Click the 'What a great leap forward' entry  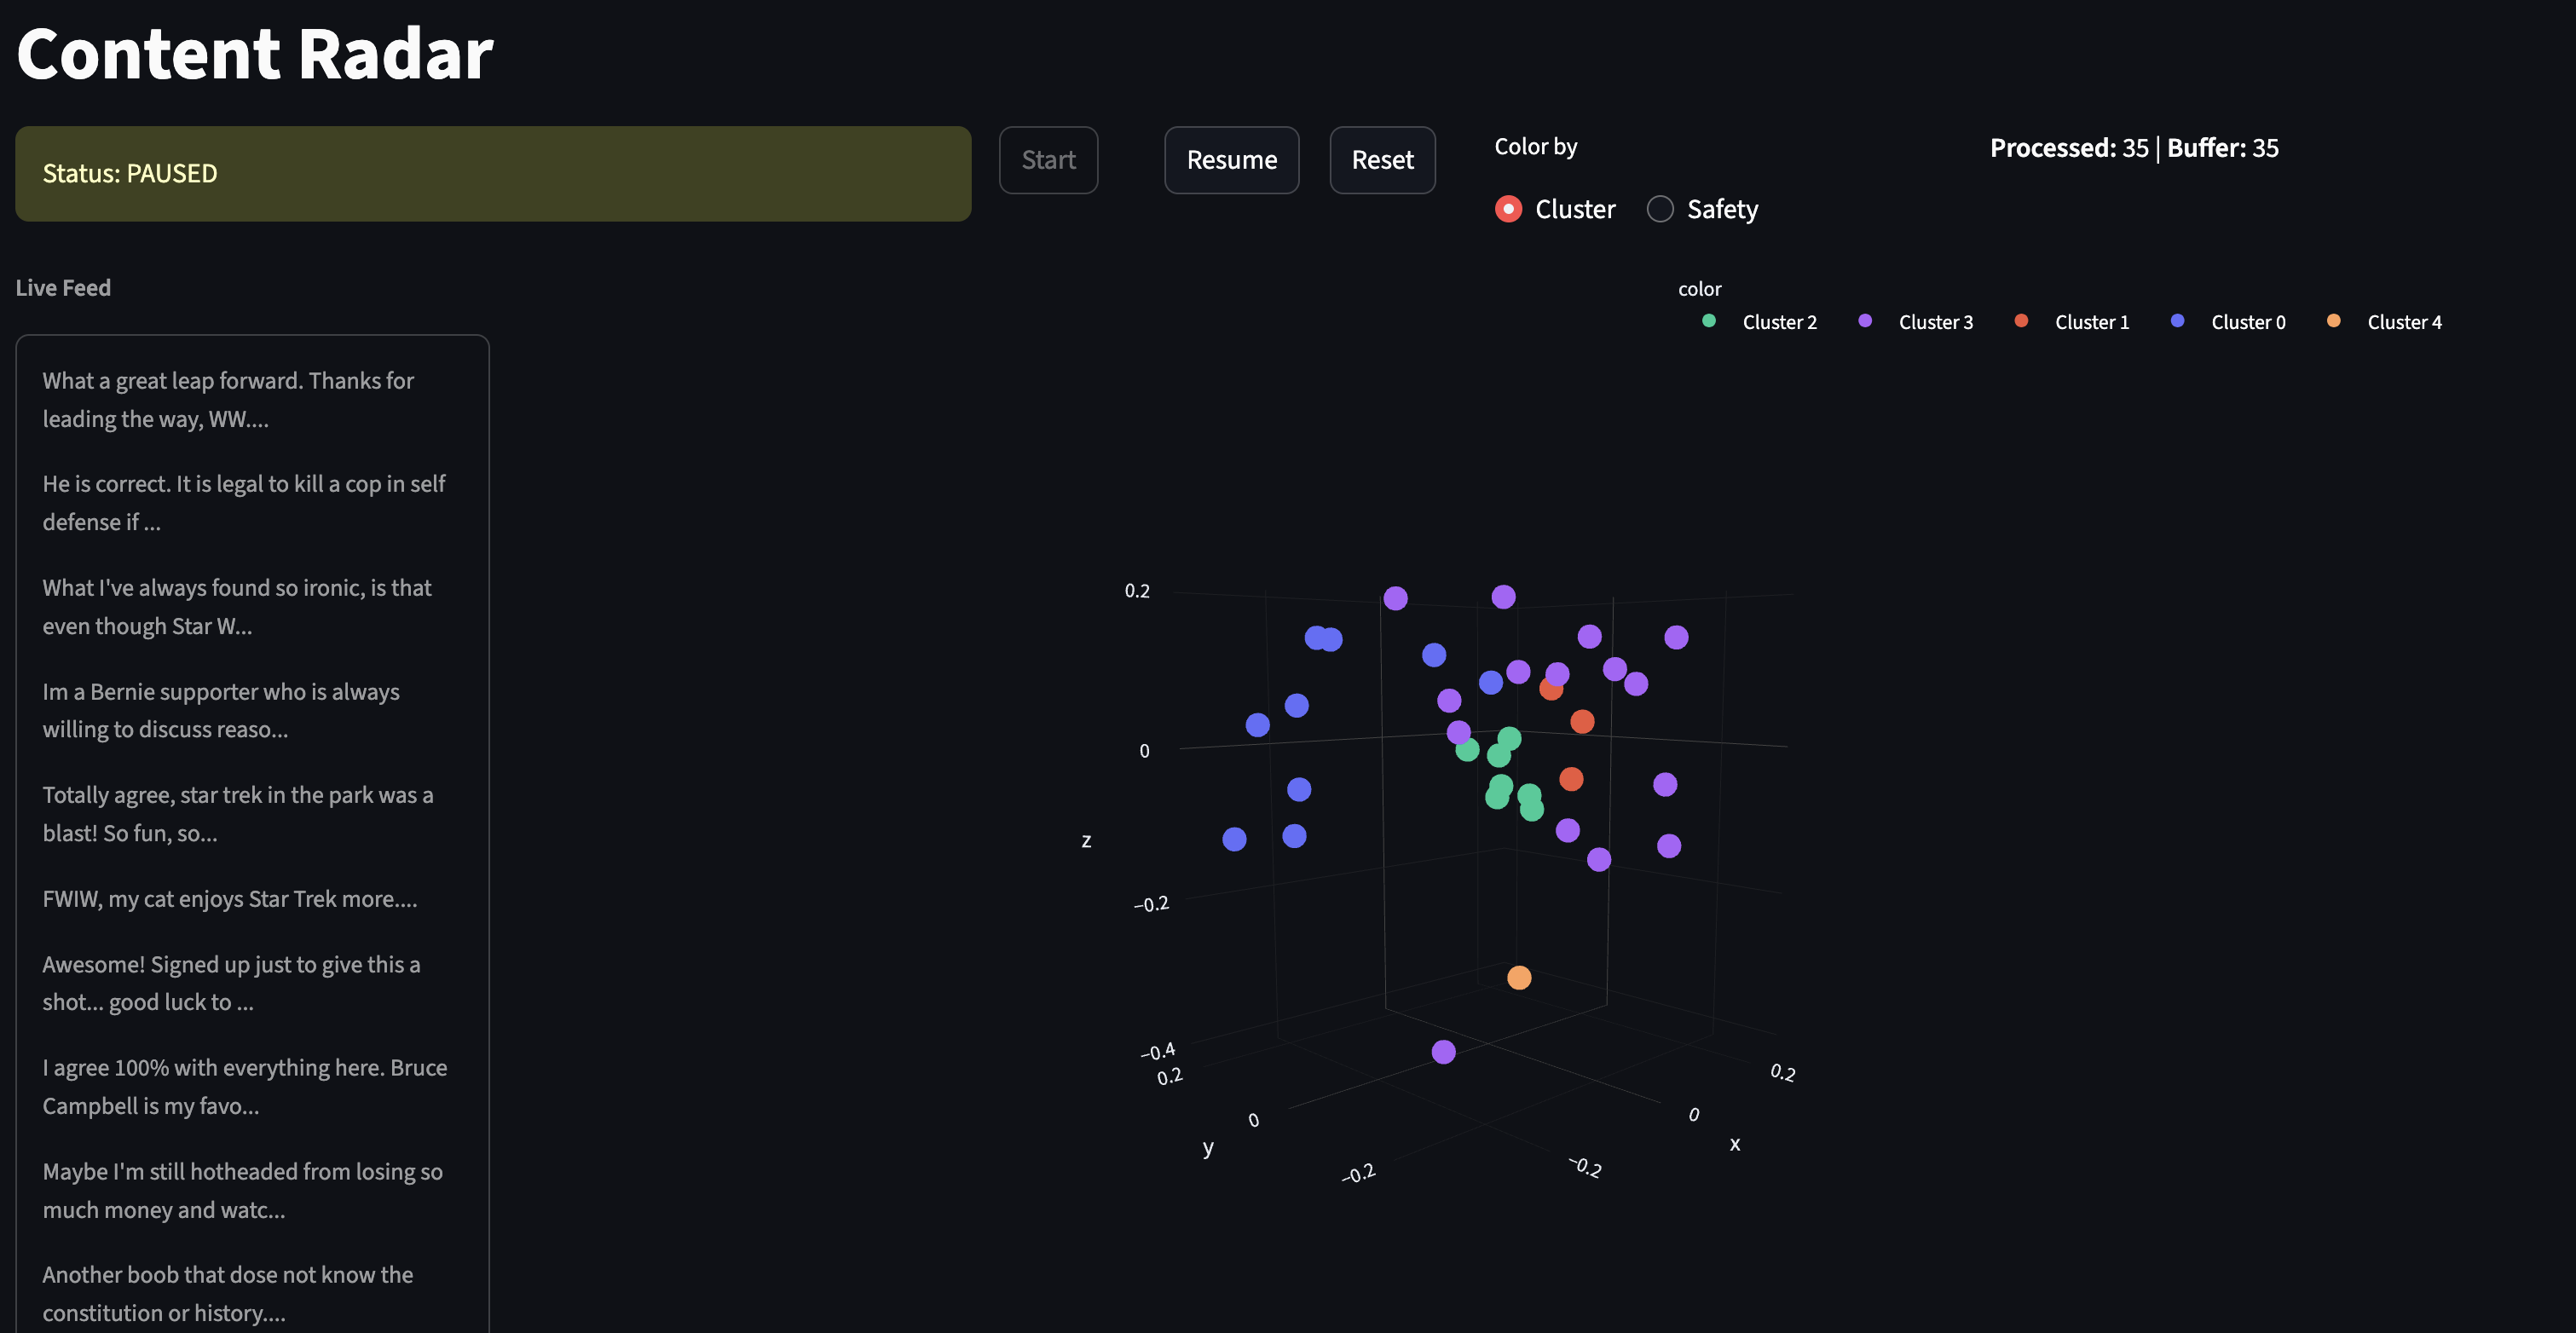(x=227, y=399)
